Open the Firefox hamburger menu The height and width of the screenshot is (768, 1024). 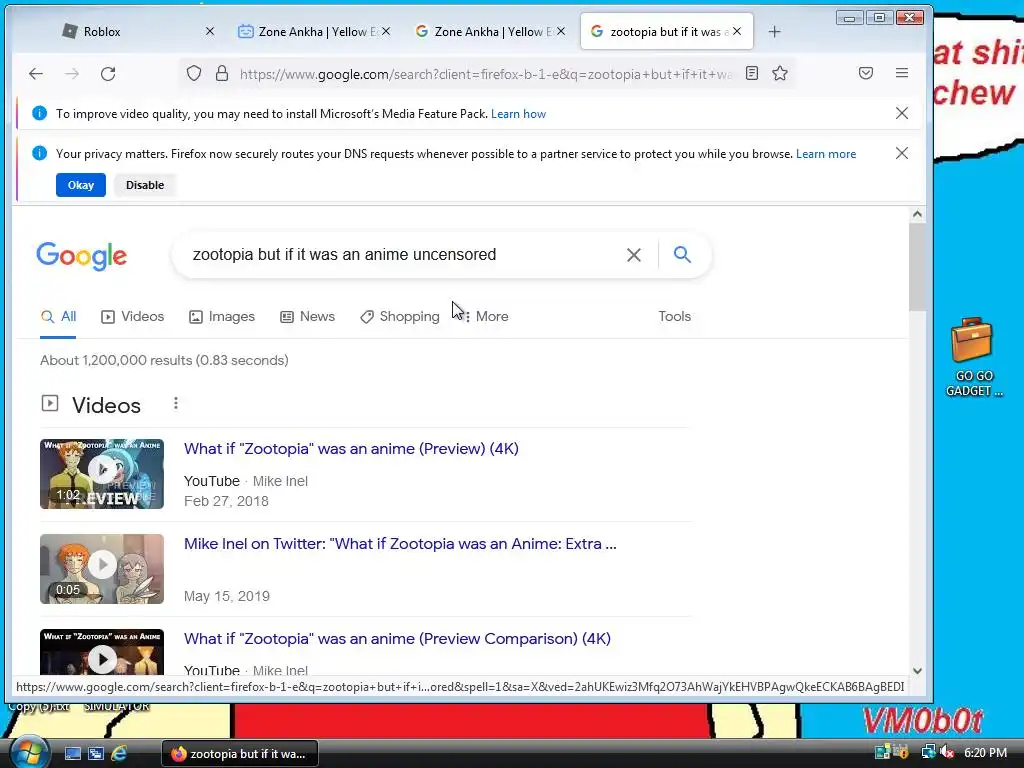pyautogui.click(x=902, y=73)
